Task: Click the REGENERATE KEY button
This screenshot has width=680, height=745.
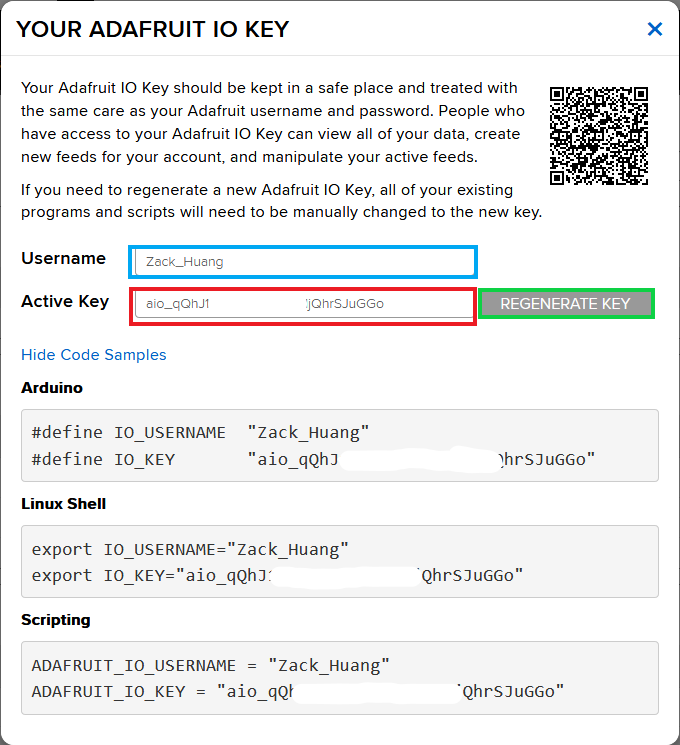Action: (x=565, y=304)
